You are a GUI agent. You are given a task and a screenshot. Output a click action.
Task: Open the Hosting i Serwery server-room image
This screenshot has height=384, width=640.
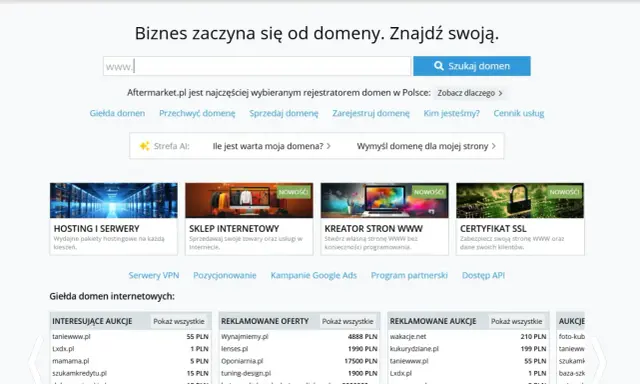tap(113, 200)
